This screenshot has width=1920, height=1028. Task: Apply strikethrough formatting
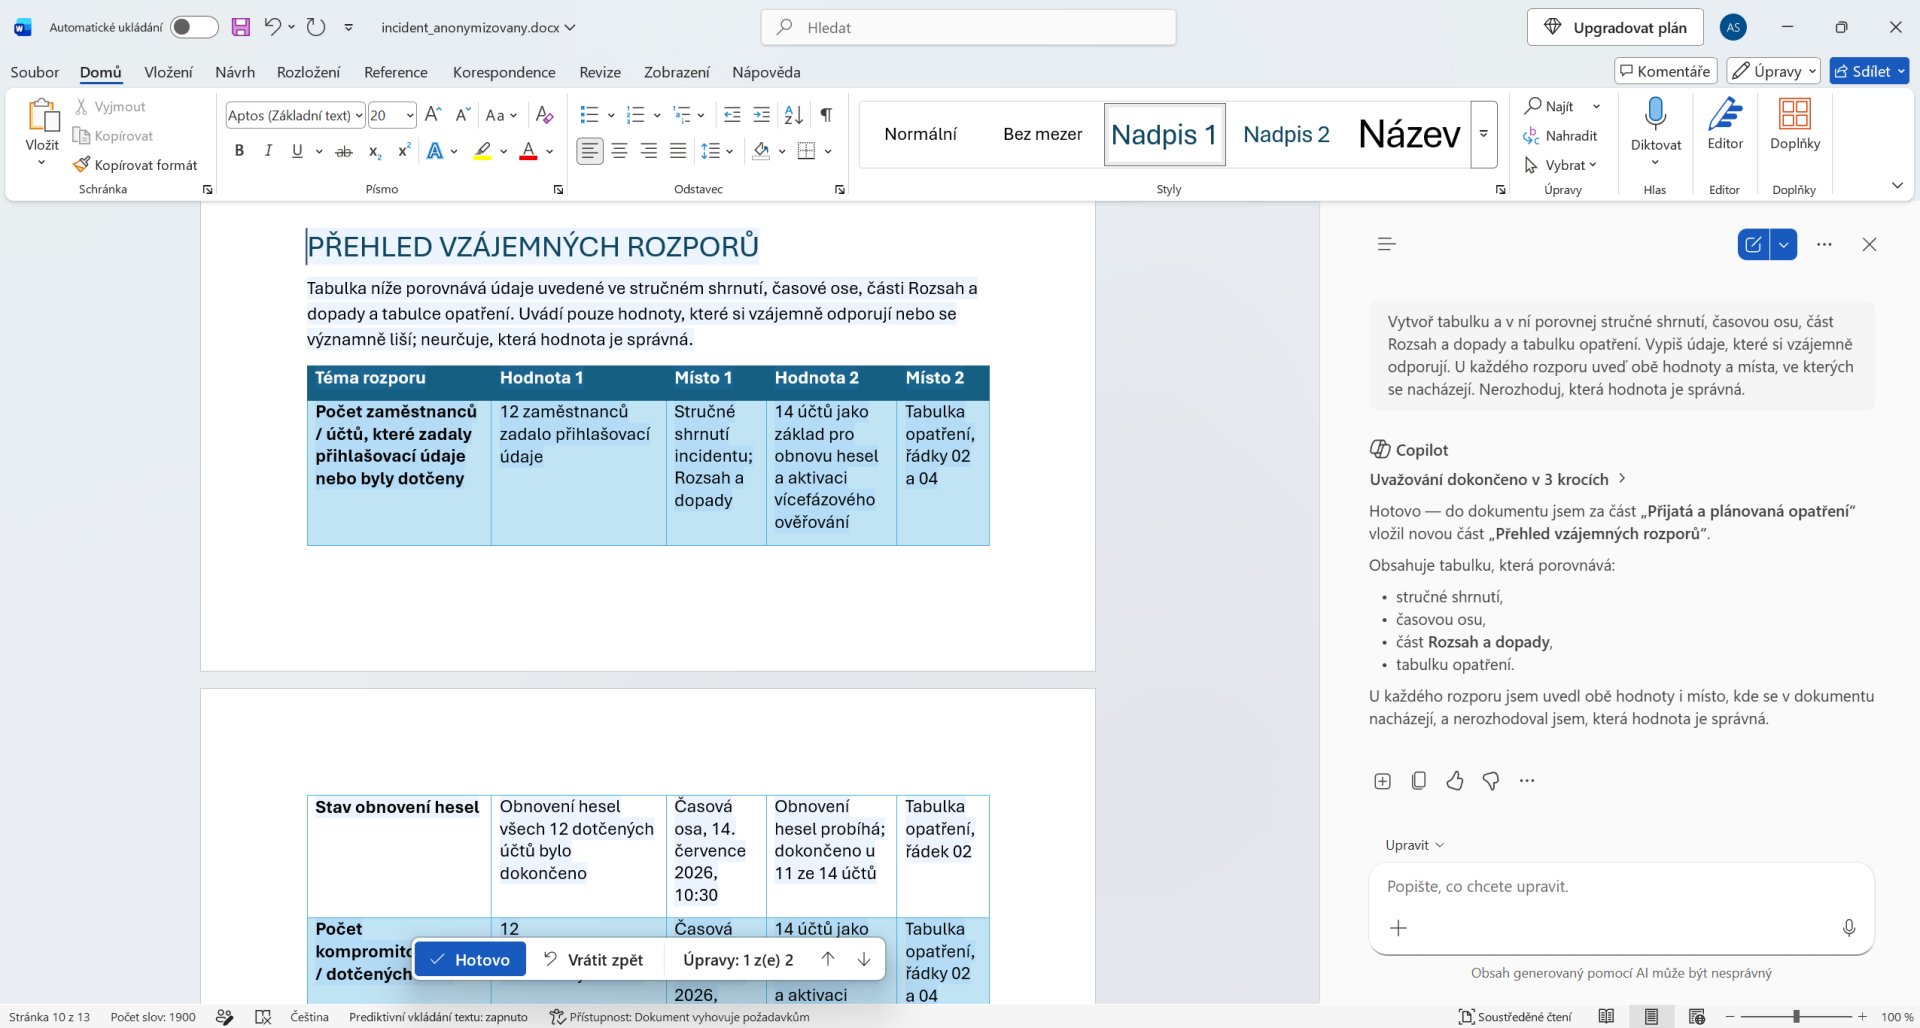[x=344, y=151]
